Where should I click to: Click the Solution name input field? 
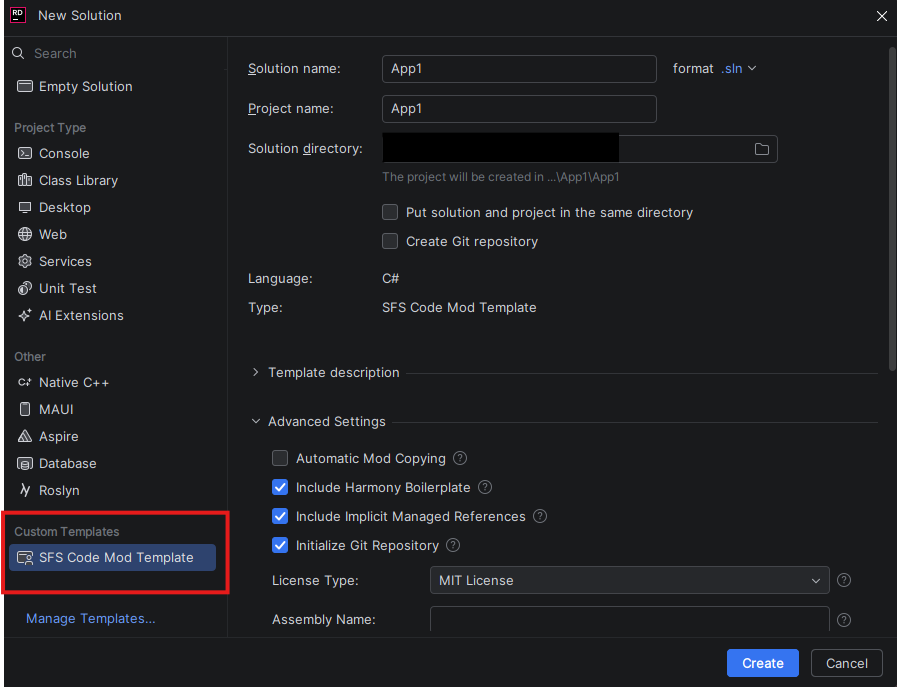(x=519, y=69)
